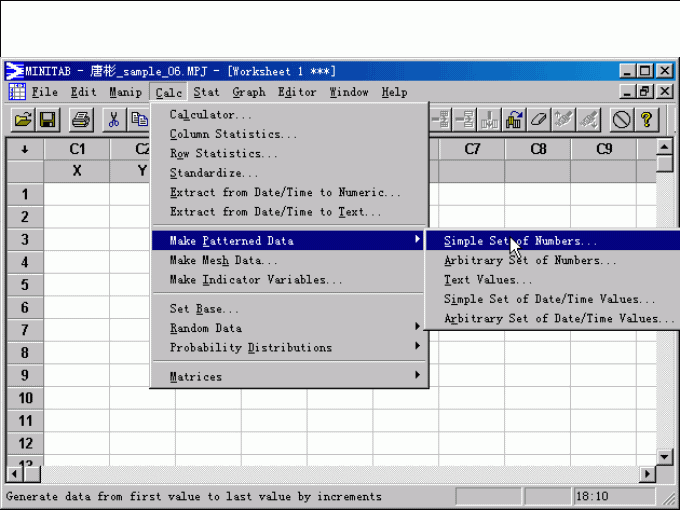Expand the Probability Distributions submenu
This screenshot has width=680, height=510.
coord(290,347)
